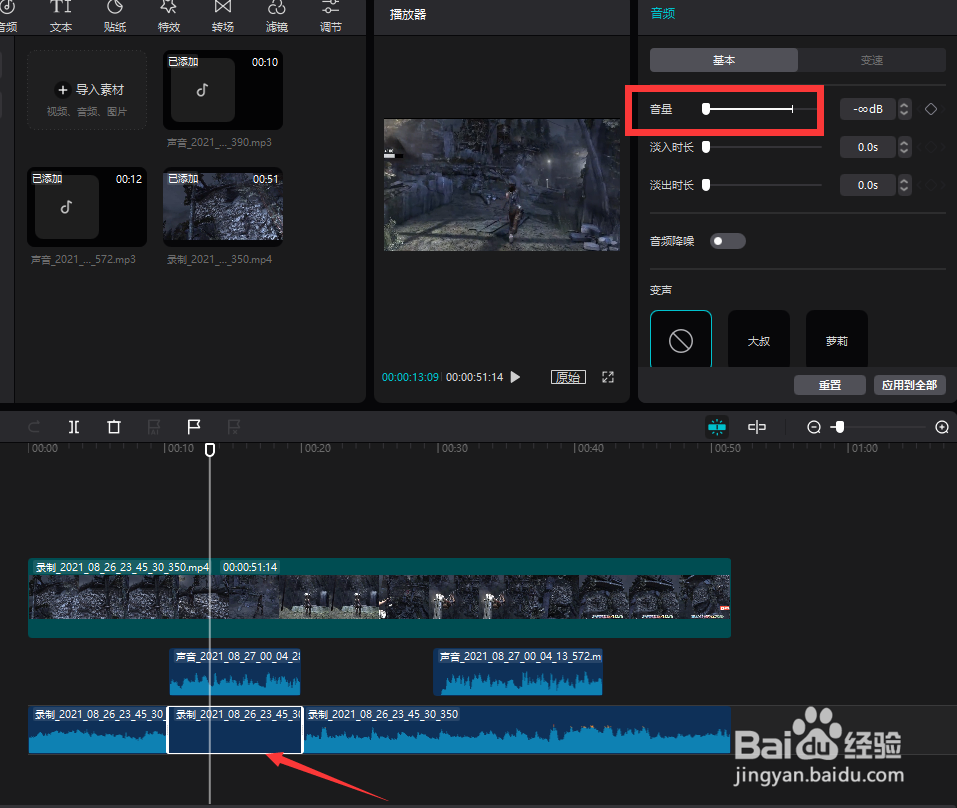Select the 萝莉 voice change effect

tap(837, 339)
